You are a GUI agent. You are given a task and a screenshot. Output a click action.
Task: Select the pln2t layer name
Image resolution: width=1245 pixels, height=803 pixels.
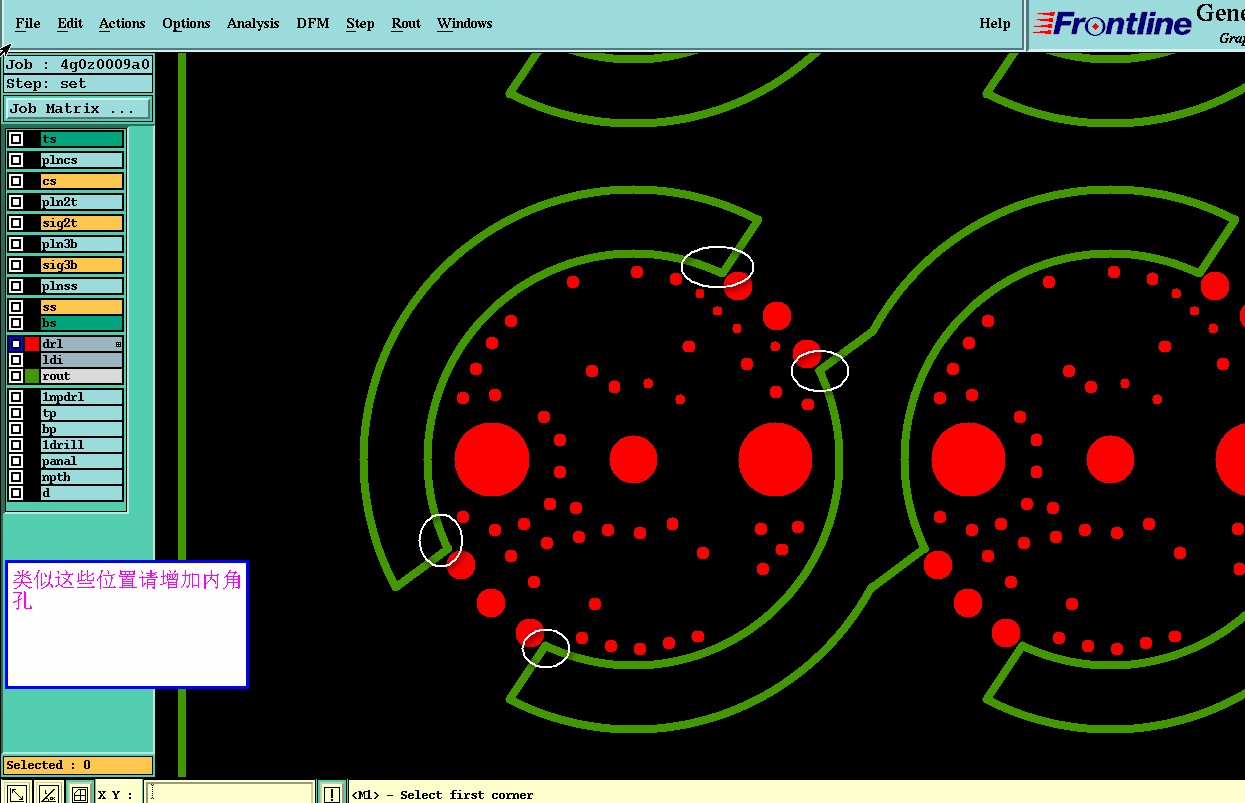click(82, 202)
